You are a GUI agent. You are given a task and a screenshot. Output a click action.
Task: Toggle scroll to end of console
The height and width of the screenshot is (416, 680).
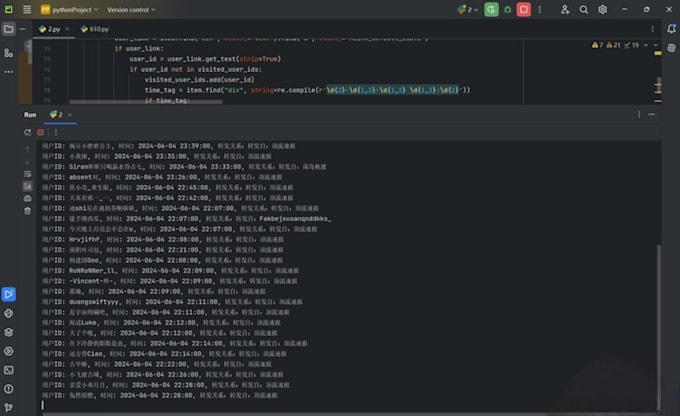tap(27, 186)
